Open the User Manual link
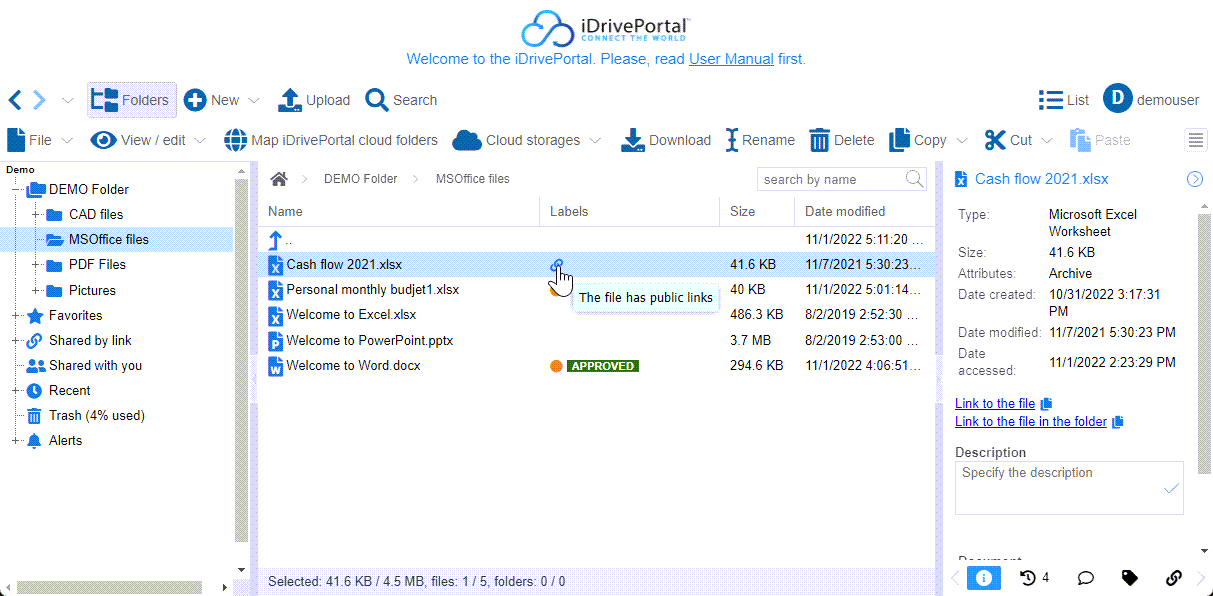1213x596 pixels. pos(731,59)
